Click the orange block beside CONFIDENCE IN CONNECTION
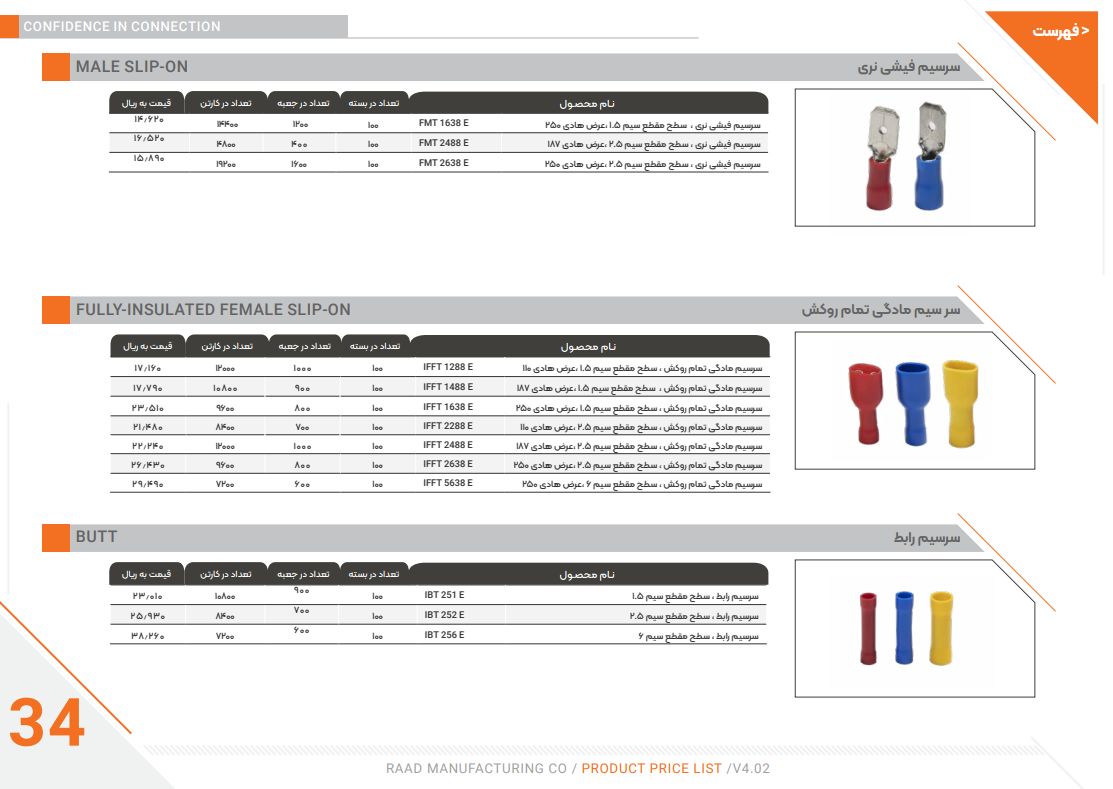This screenshot has height=789, width=1113. pyautogui.click(x=9, y=27)
